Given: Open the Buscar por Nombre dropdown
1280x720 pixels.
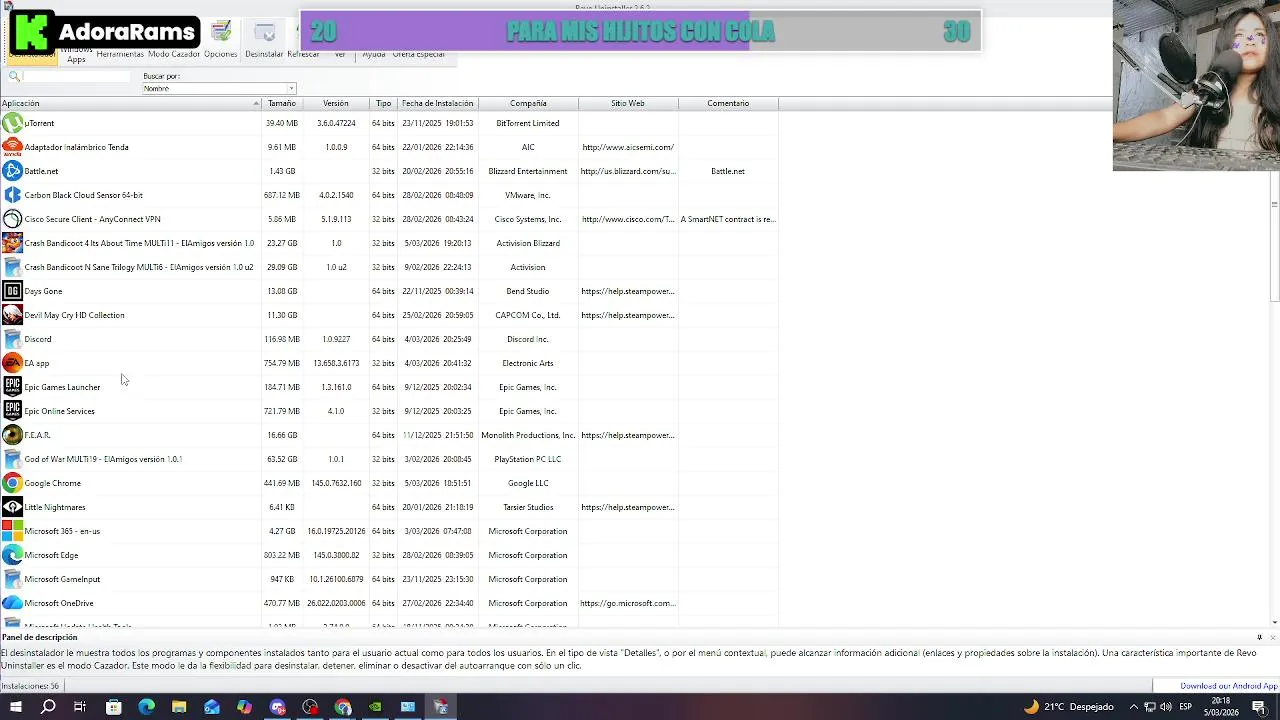Looking at the screenshot, I should 219,88.
